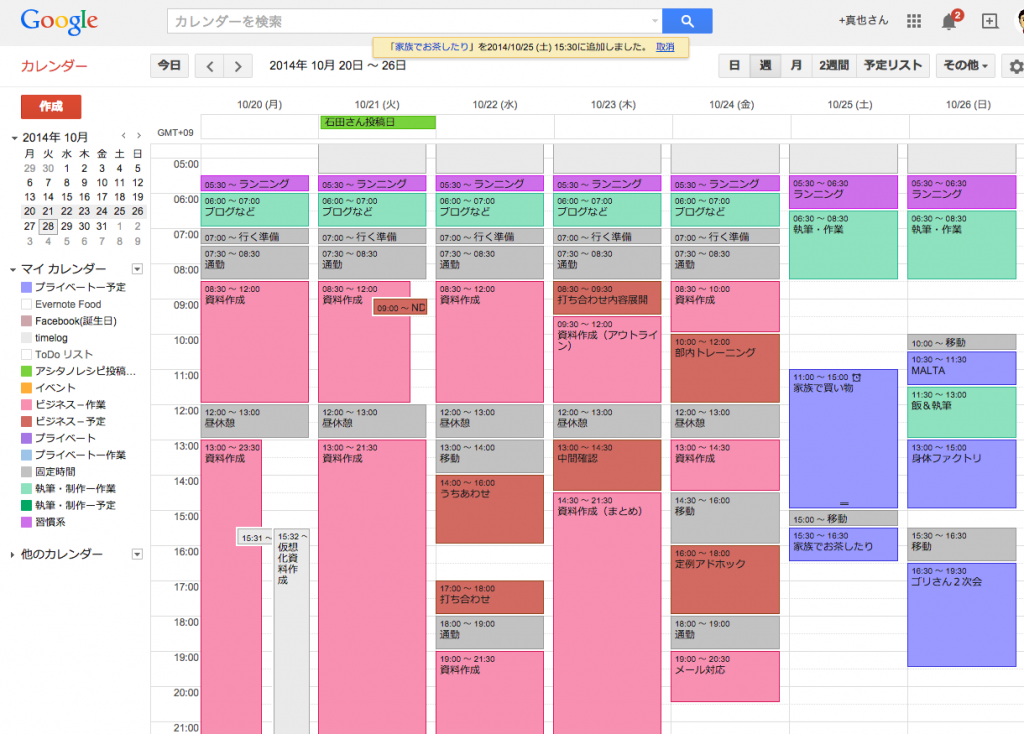Go to previous week arrow
The height and width of the screenshot is (734, 1024).
(209, 66)
